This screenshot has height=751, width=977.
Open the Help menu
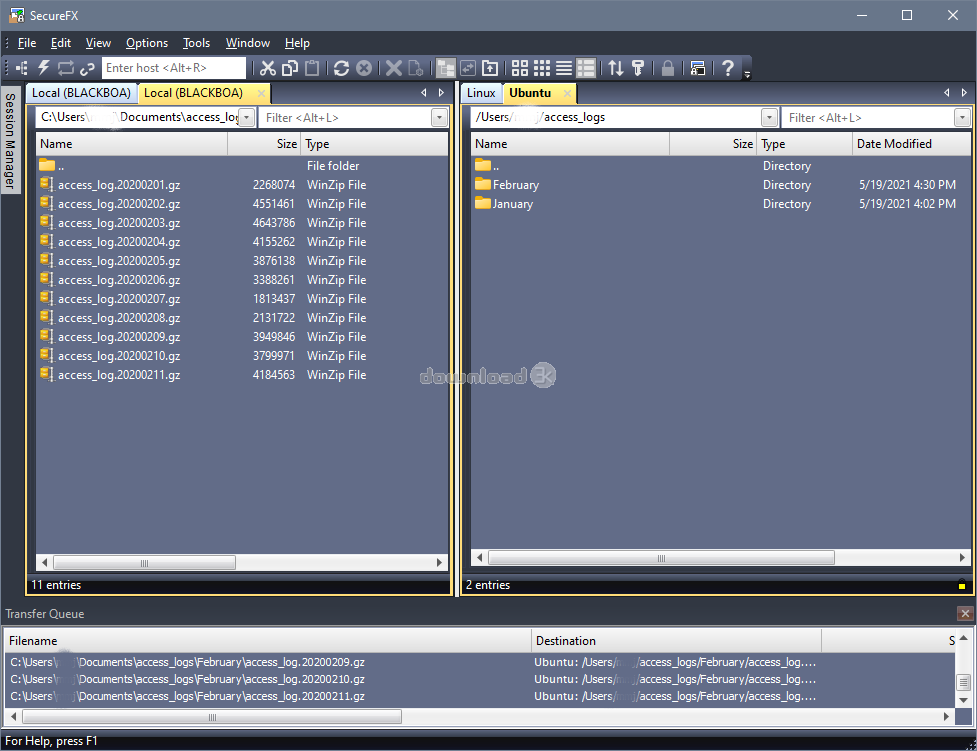pyautogui.click(x=297, y=43)
